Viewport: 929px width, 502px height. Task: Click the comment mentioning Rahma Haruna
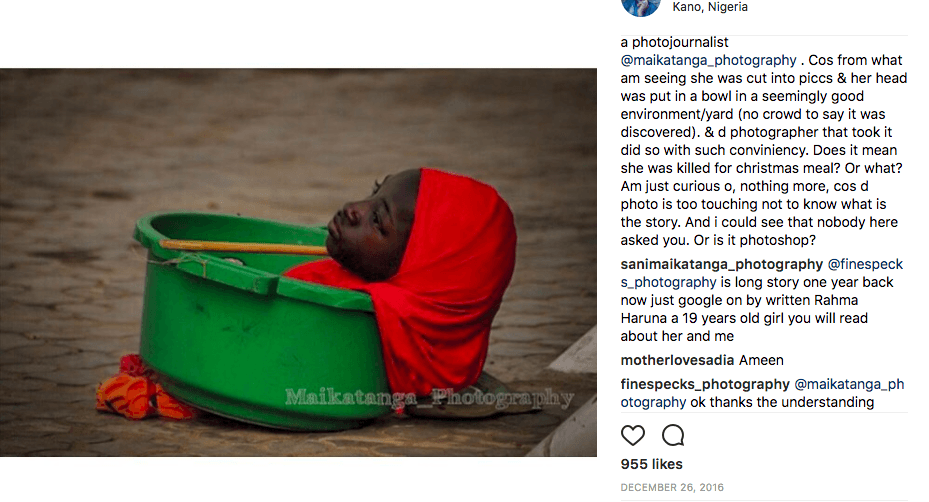click(761, 300)
